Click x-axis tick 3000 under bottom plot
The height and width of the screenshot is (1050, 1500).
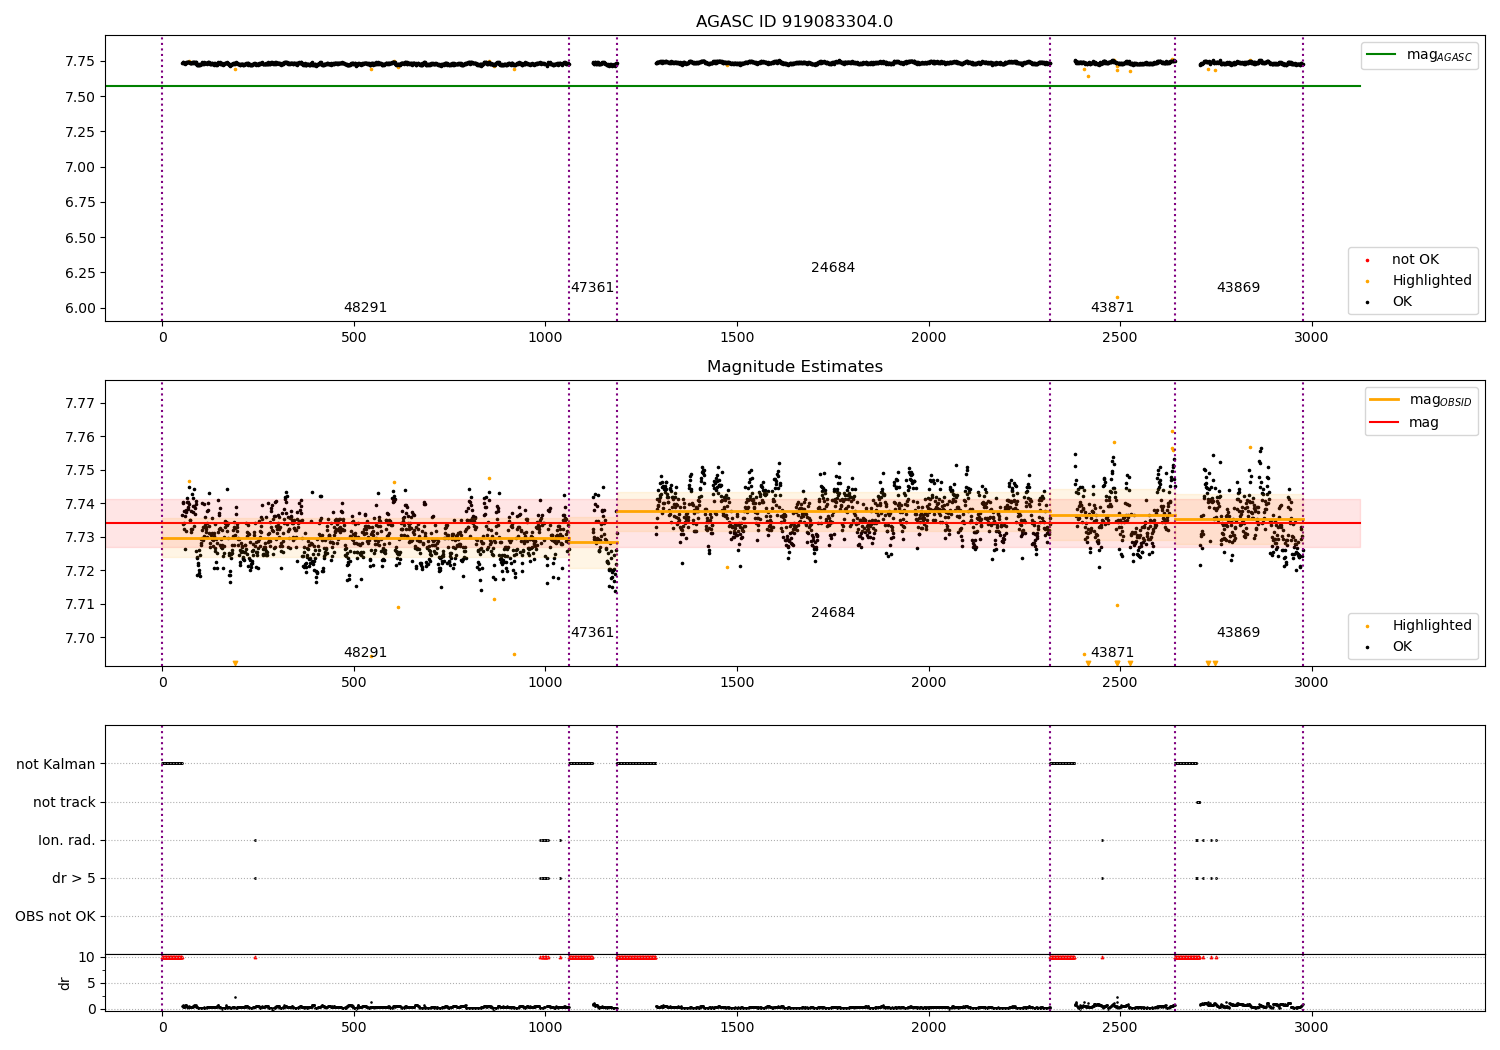pyautogui.click(x=1311, y=1026)
